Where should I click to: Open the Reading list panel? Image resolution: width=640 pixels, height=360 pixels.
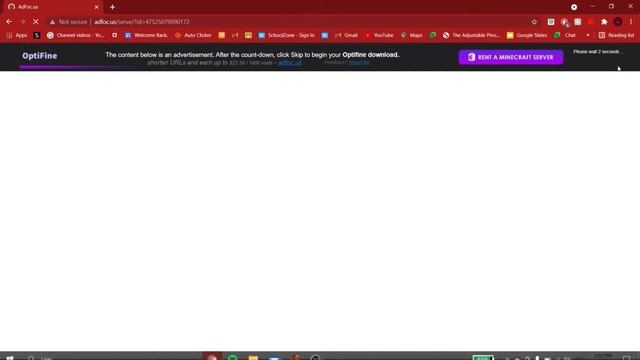(616, 36)
